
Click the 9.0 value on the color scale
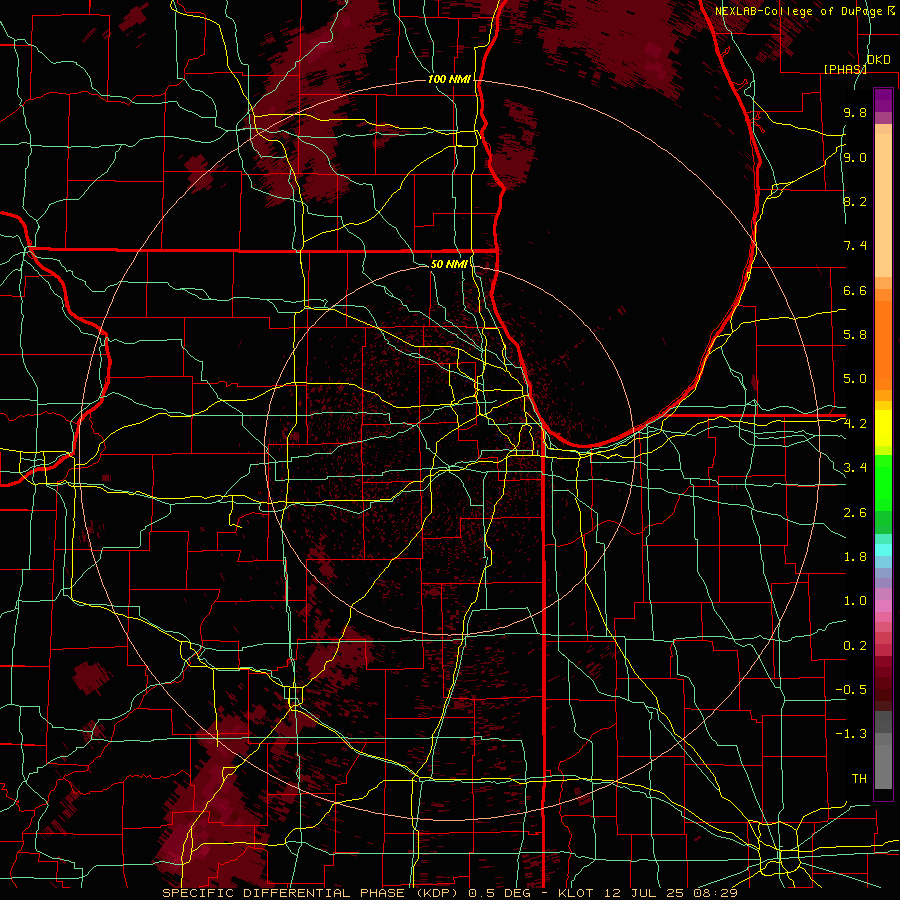(x=855, y=157)
